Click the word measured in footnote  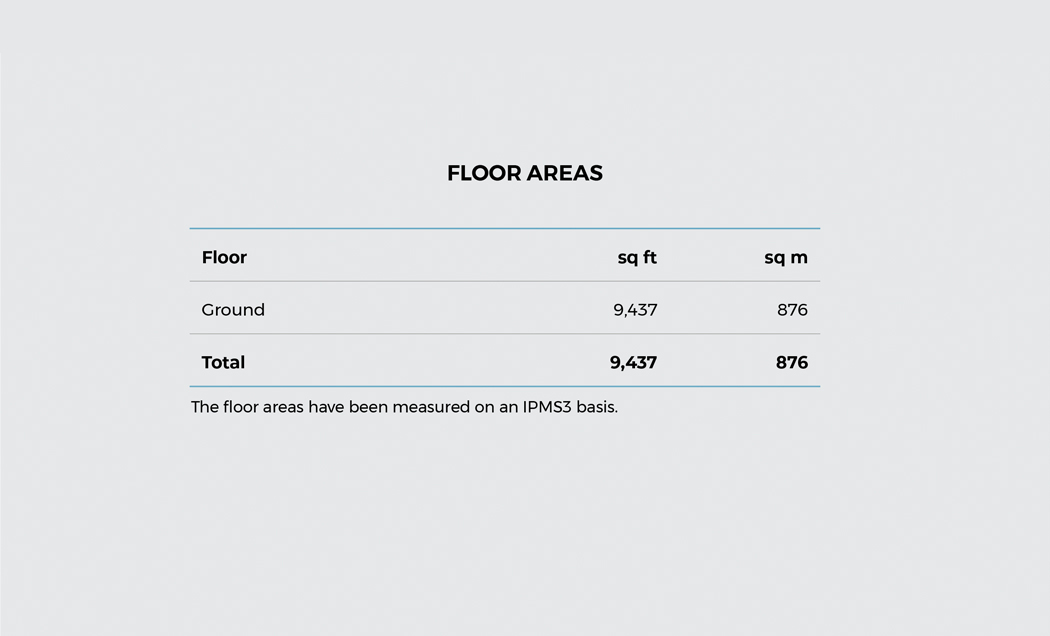pyautogui.click(x=431, y=407)
